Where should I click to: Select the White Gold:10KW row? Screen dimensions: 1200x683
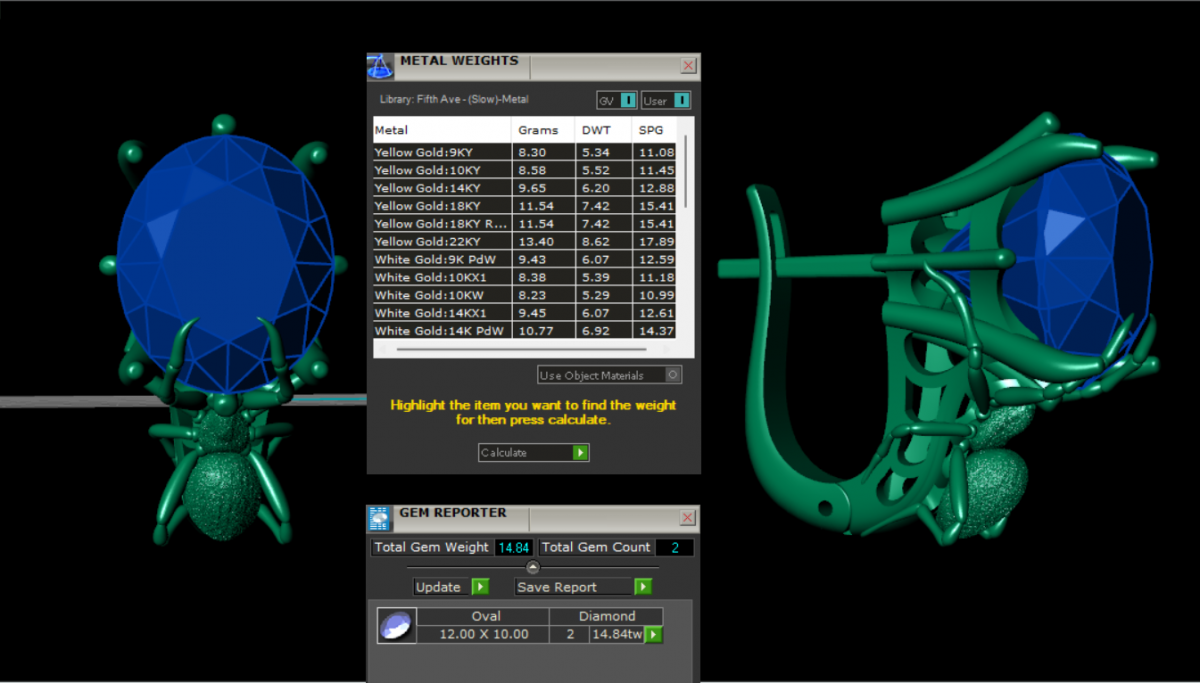[440, 295]
